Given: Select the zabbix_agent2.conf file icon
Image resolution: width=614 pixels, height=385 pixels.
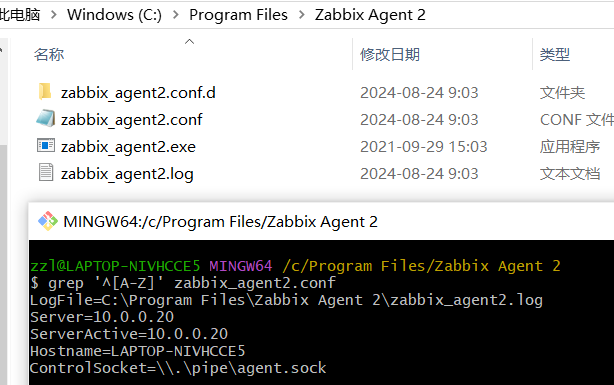Looking at the screenshot, I should tap(45, 119).
